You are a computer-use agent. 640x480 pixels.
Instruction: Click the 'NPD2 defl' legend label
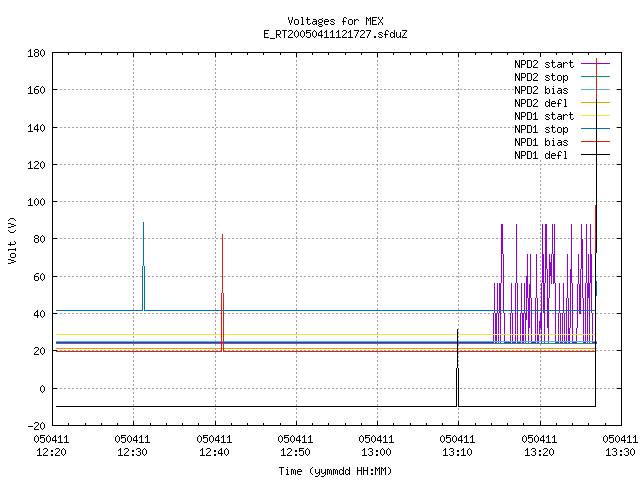541,103
